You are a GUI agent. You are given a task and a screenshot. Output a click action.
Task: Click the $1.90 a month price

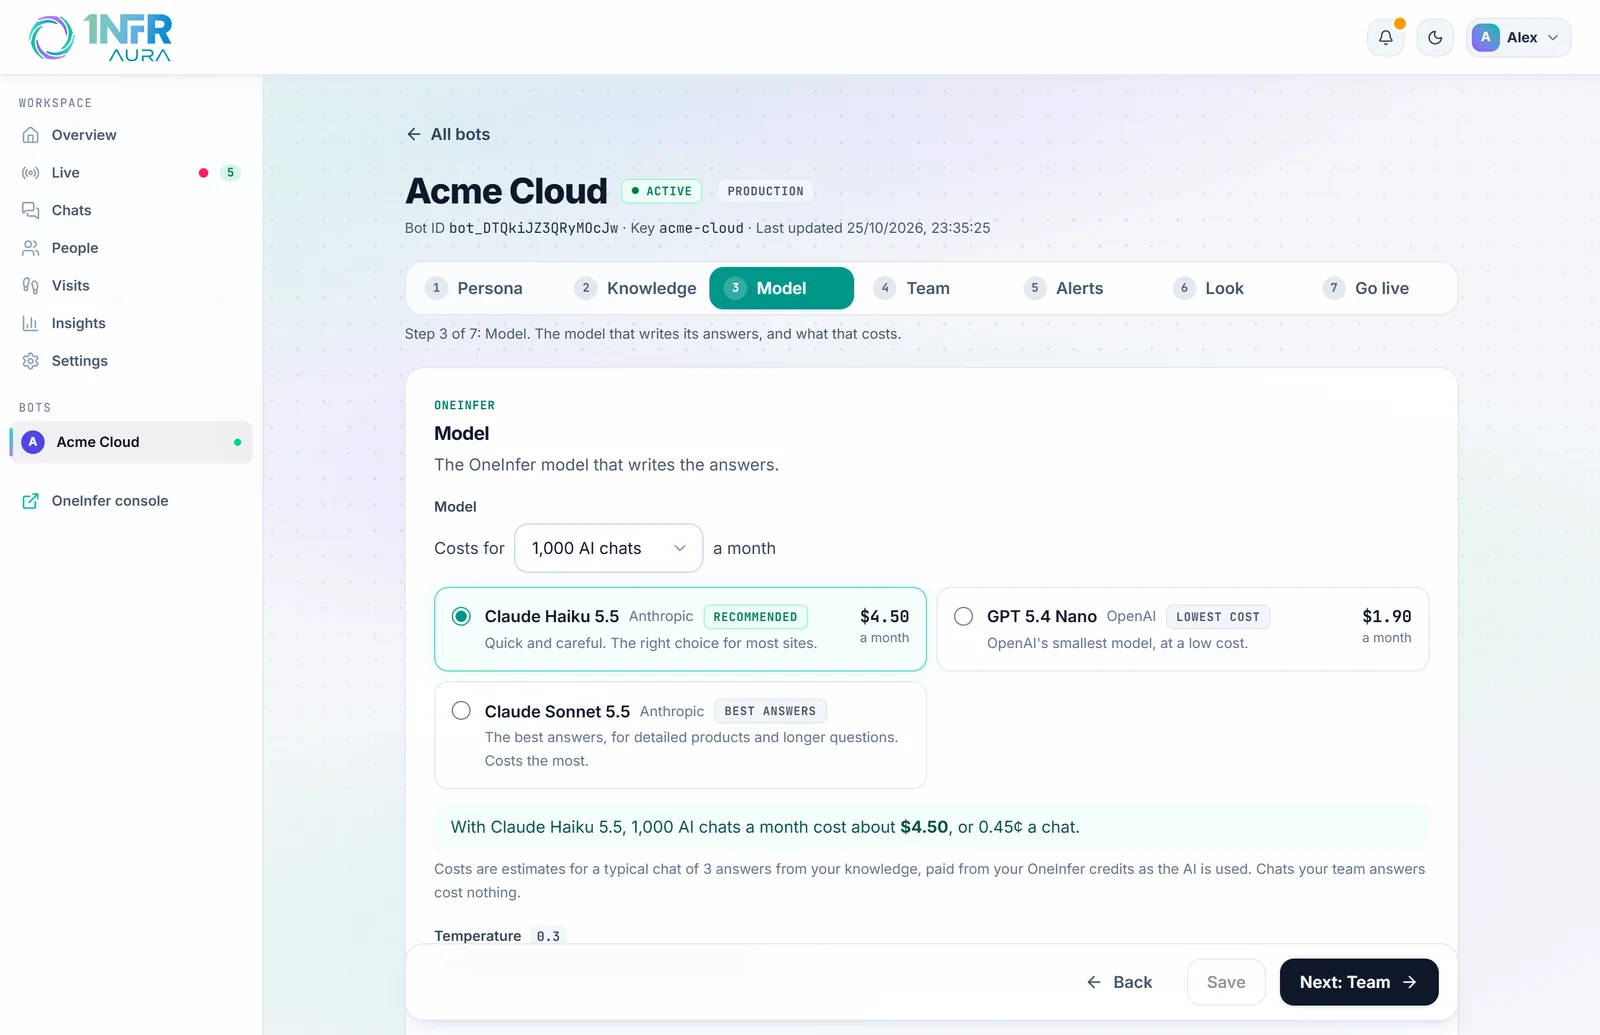(1387, 626)
